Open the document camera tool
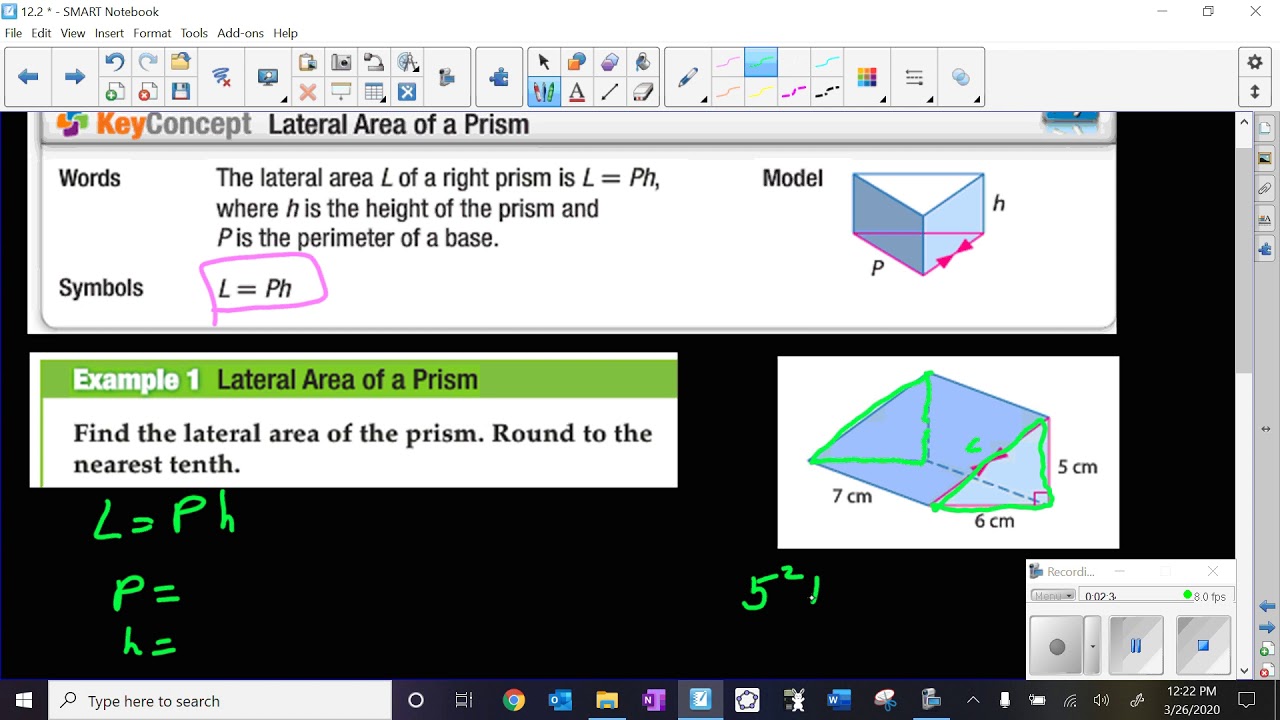This screenshot has height=720, width=1280. tap(374, 63)
